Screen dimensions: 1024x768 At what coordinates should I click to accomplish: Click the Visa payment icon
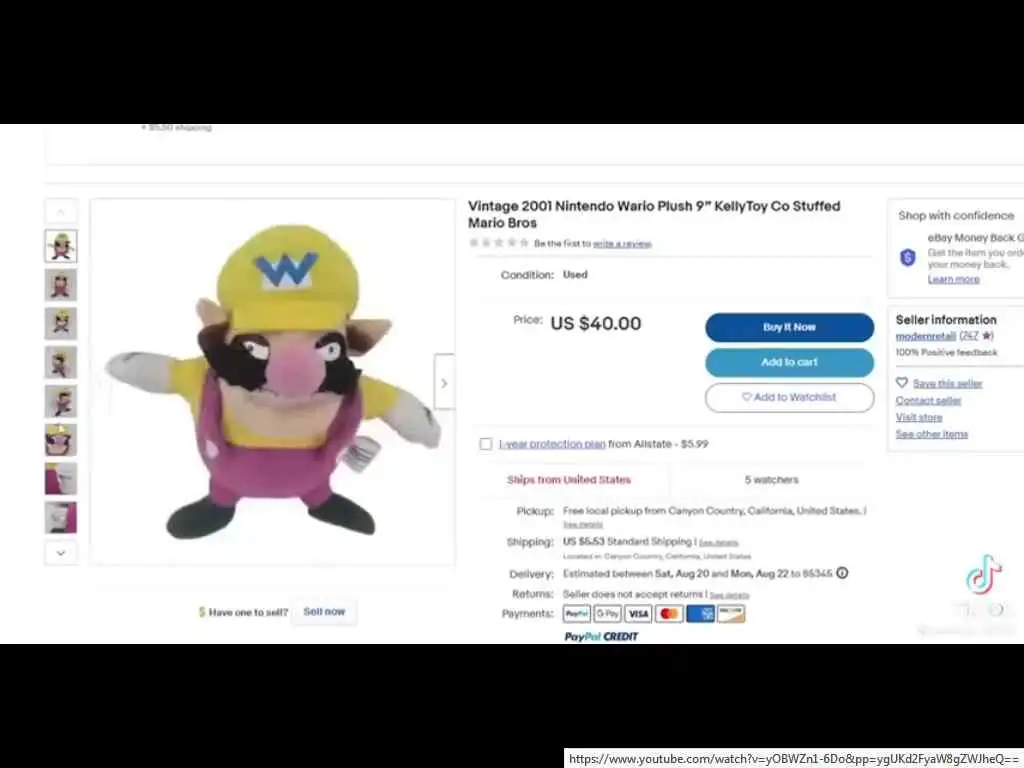click(x=638, y=613)
